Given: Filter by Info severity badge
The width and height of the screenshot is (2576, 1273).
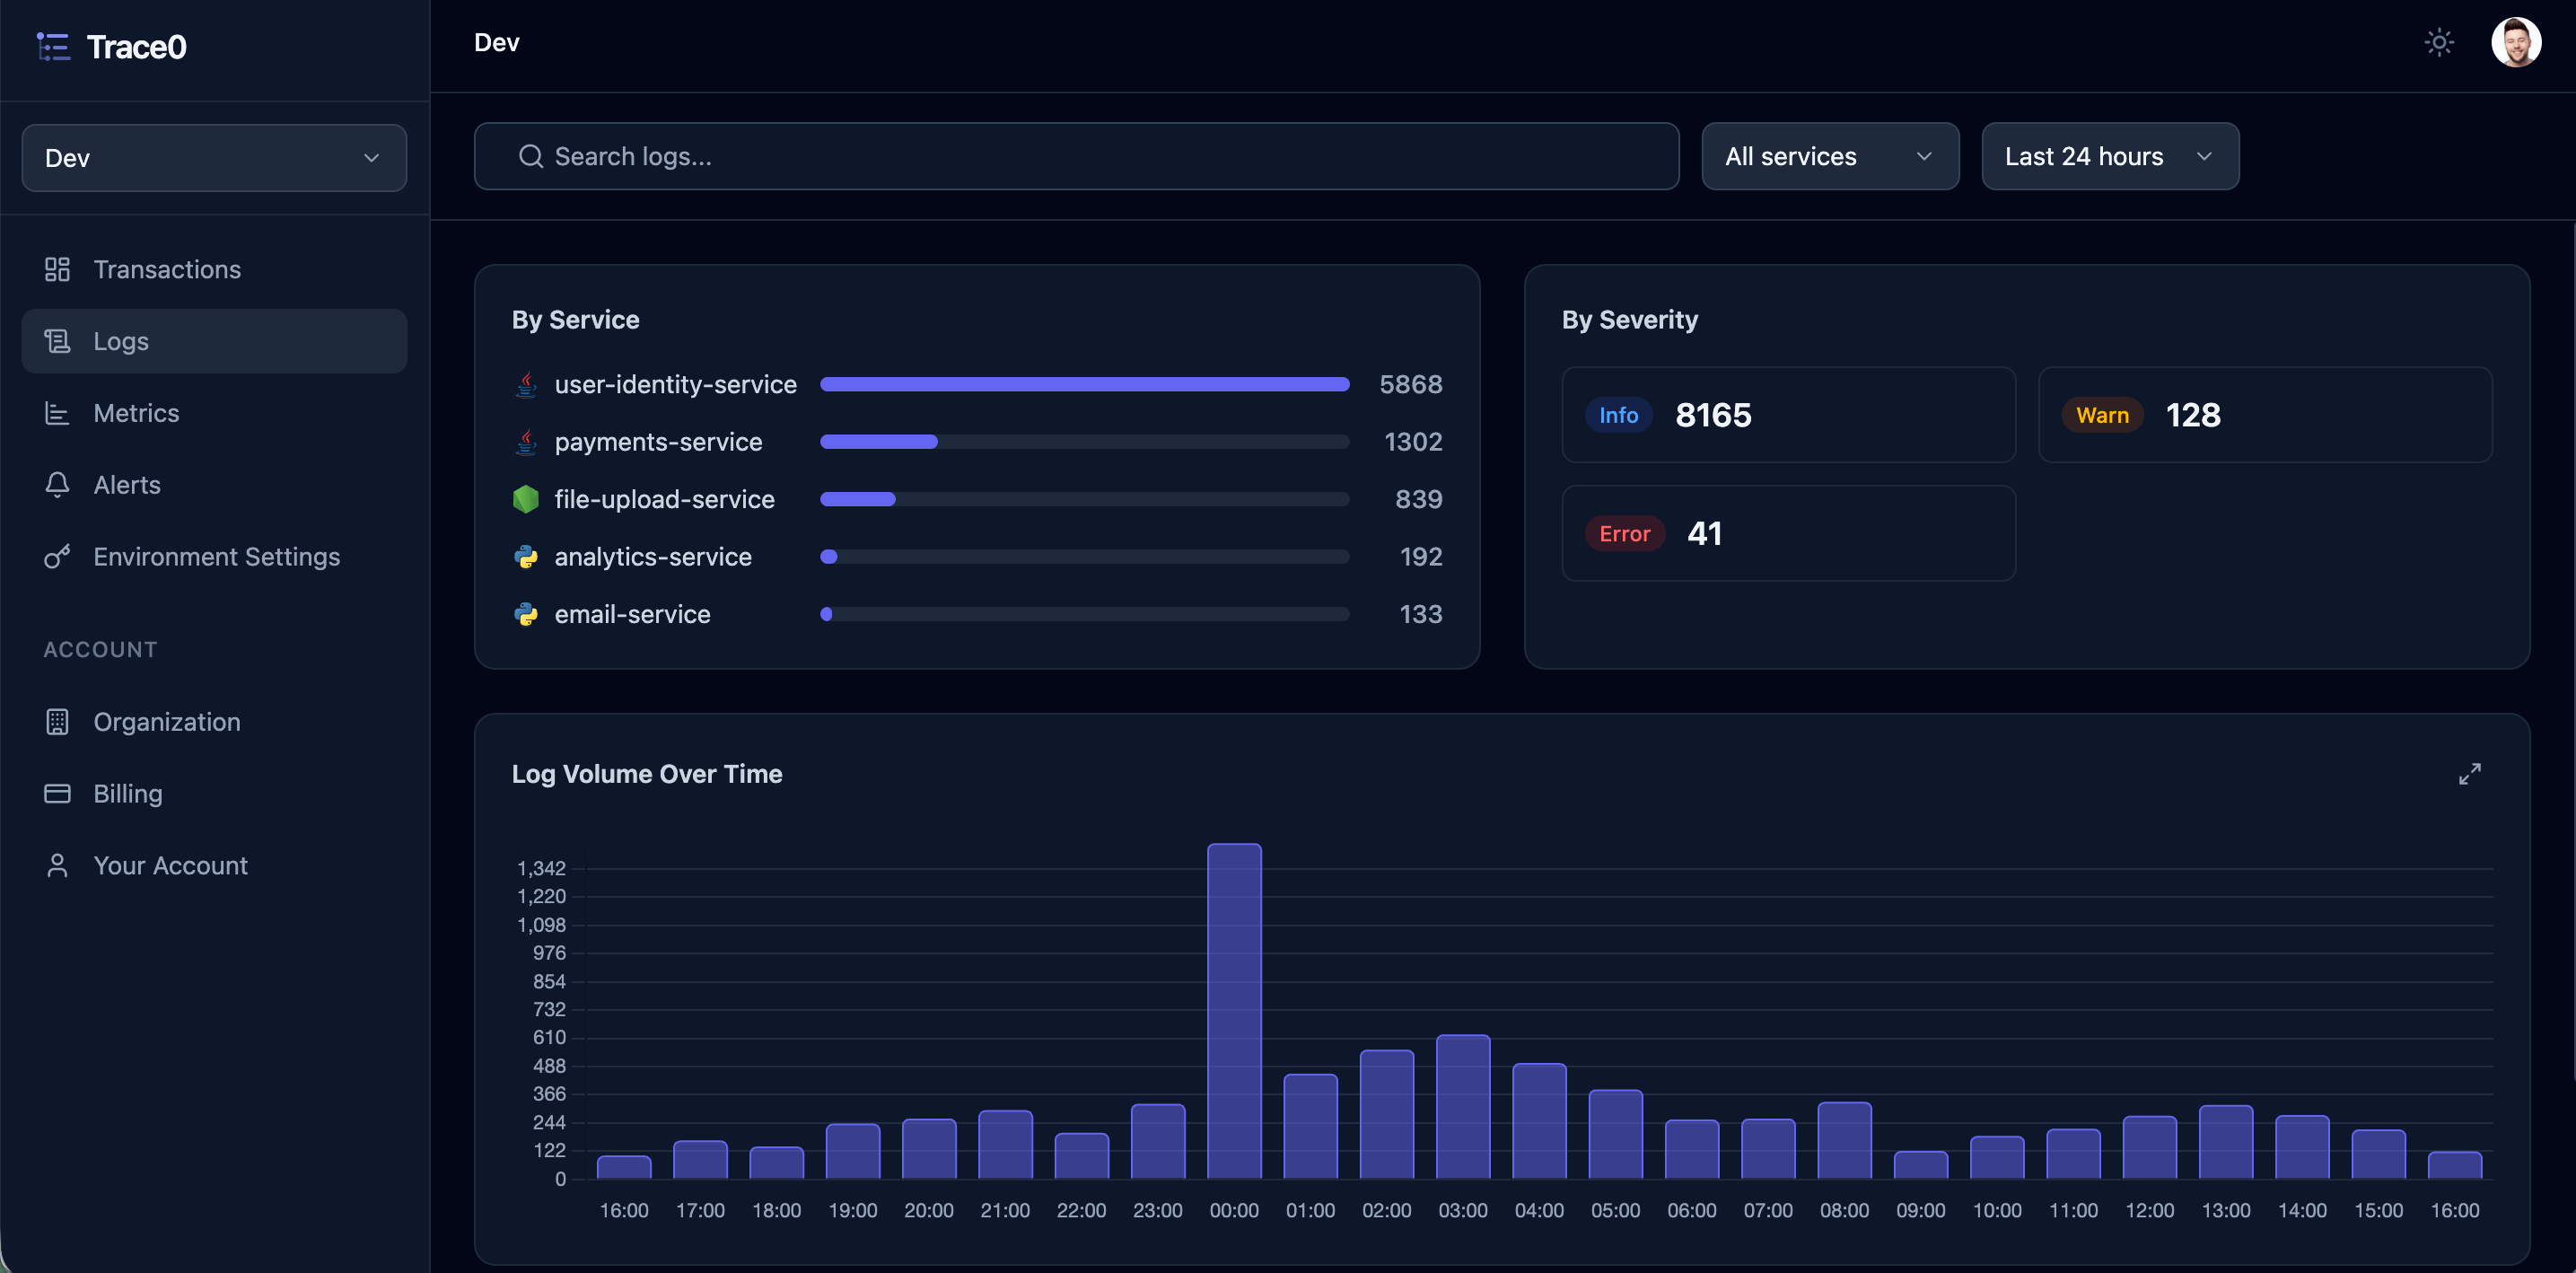Looking at the screenshot, I should click(x=1618, y=415).
